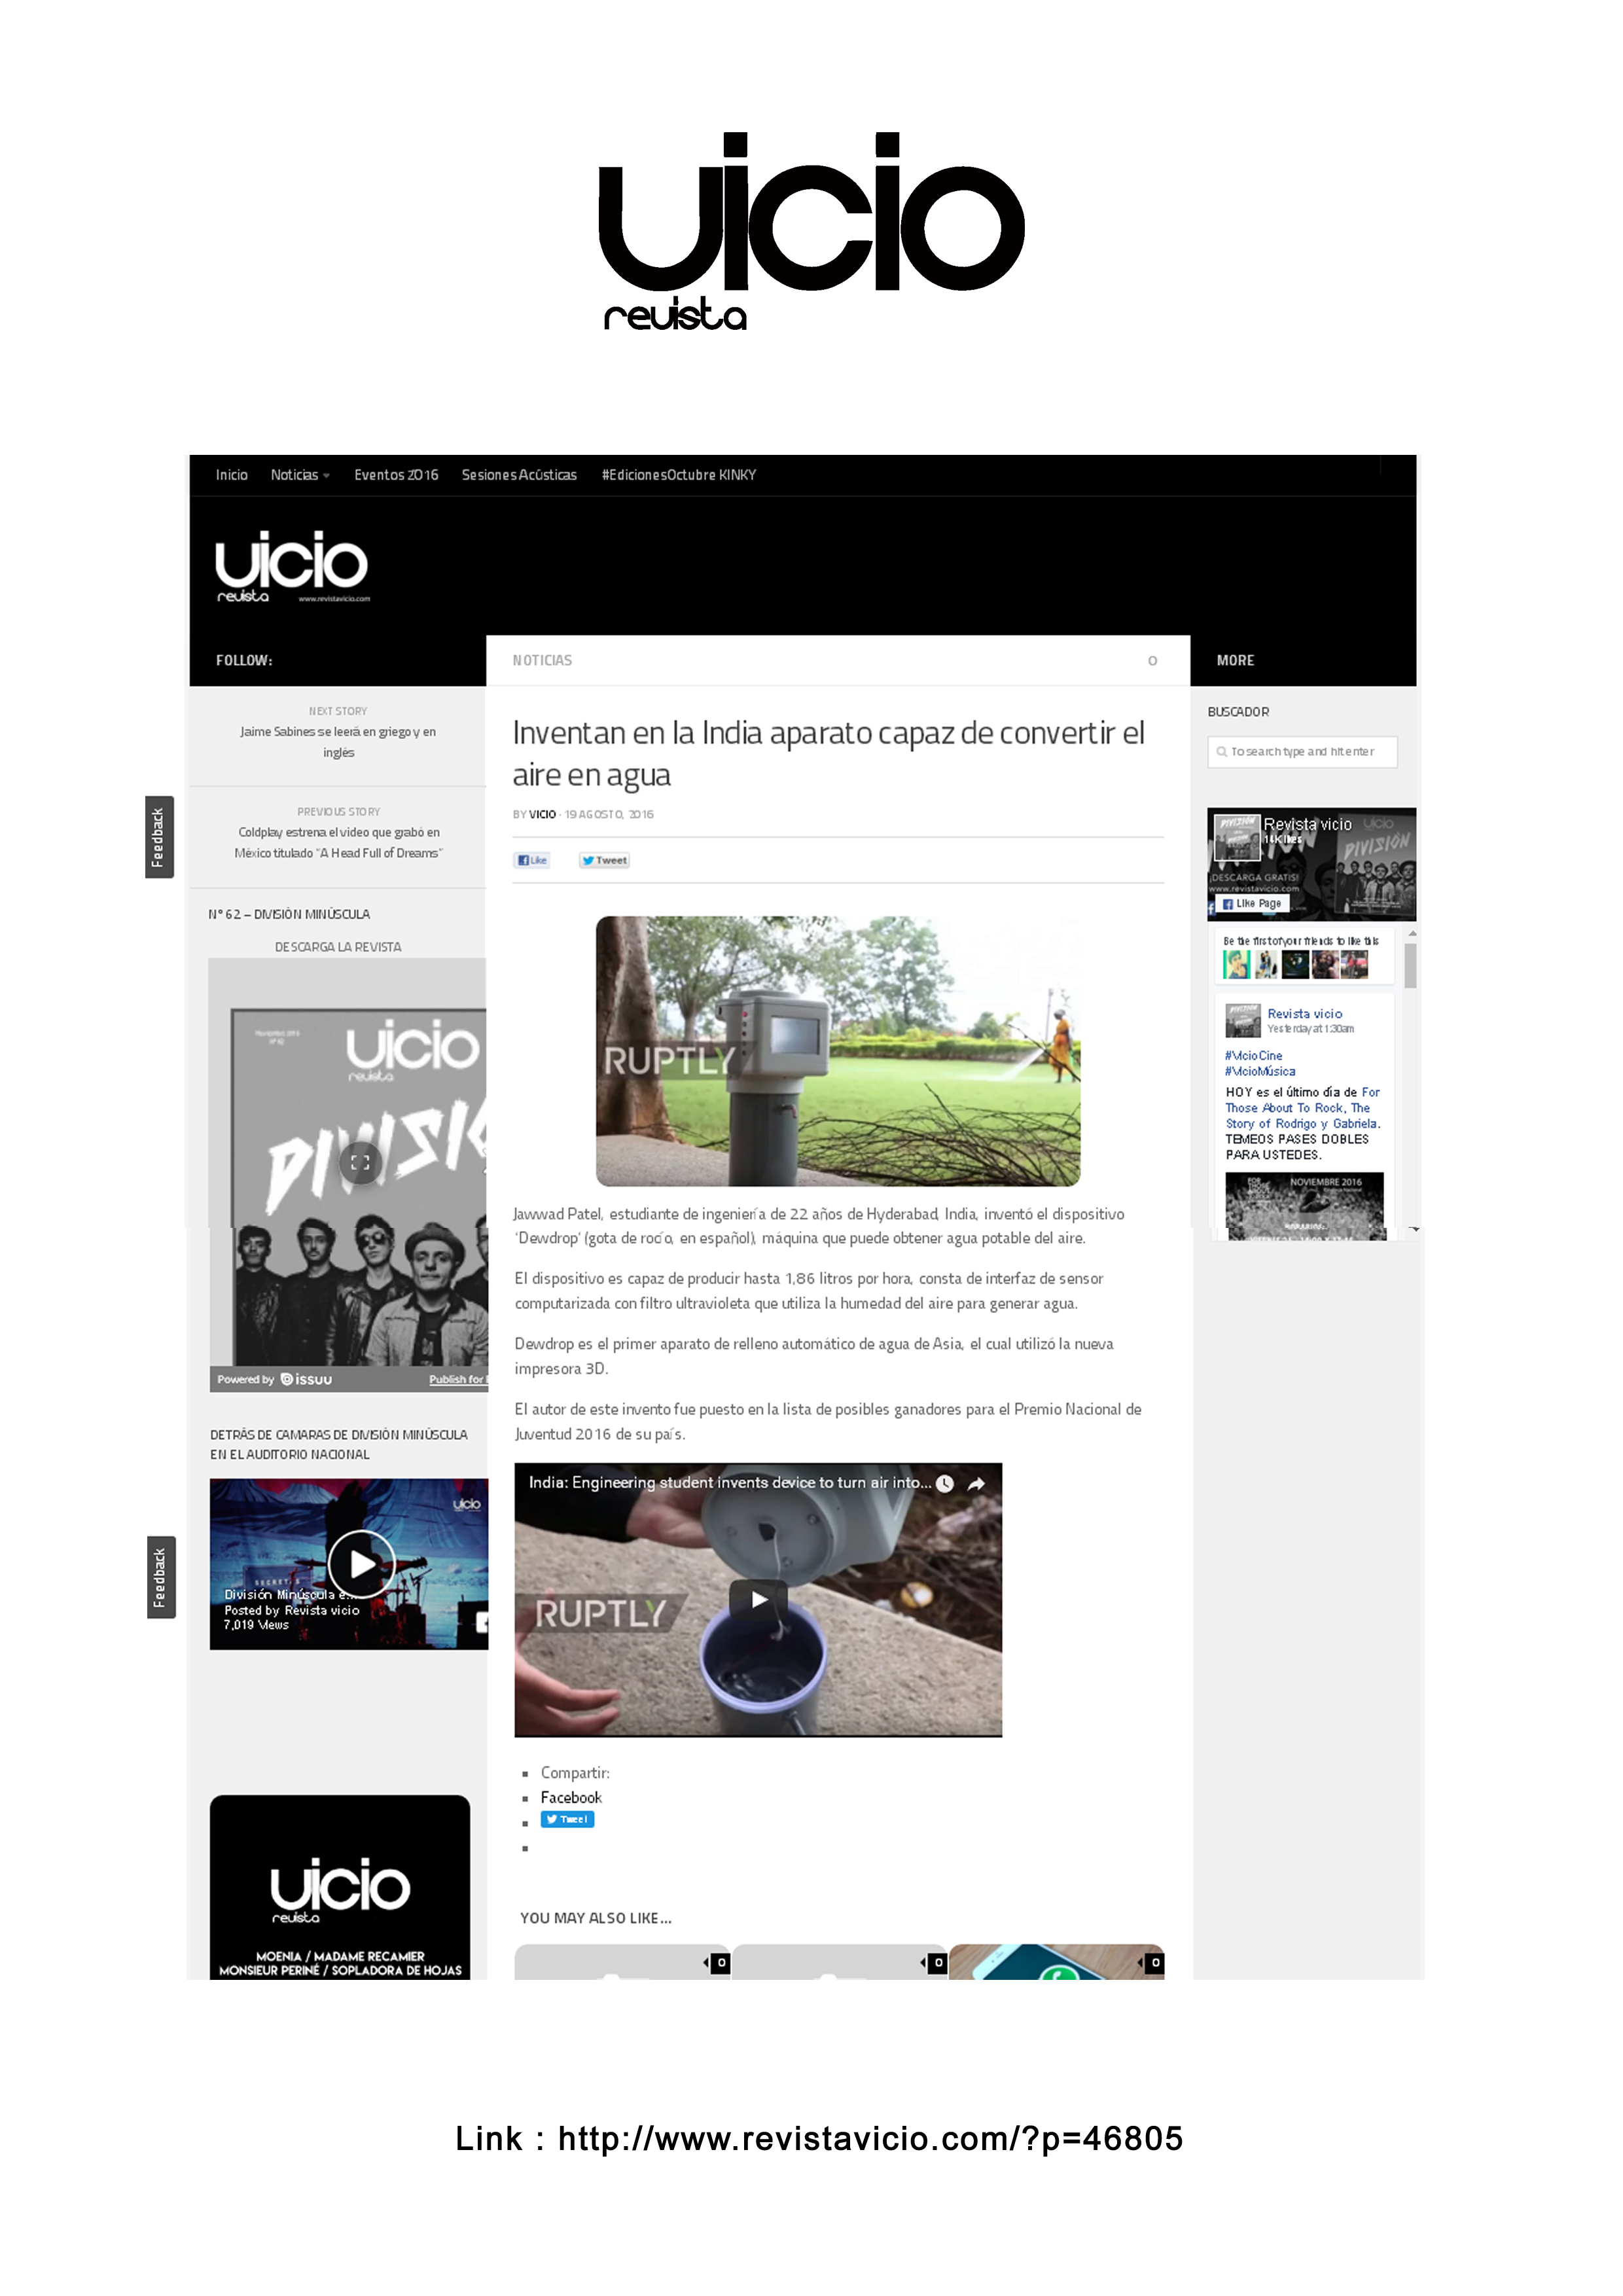The width and height of the screenshot is (1623, 2296).
Task: Click the YOU MAY ALSO LIKE heading
Action: pos(595,1918)
